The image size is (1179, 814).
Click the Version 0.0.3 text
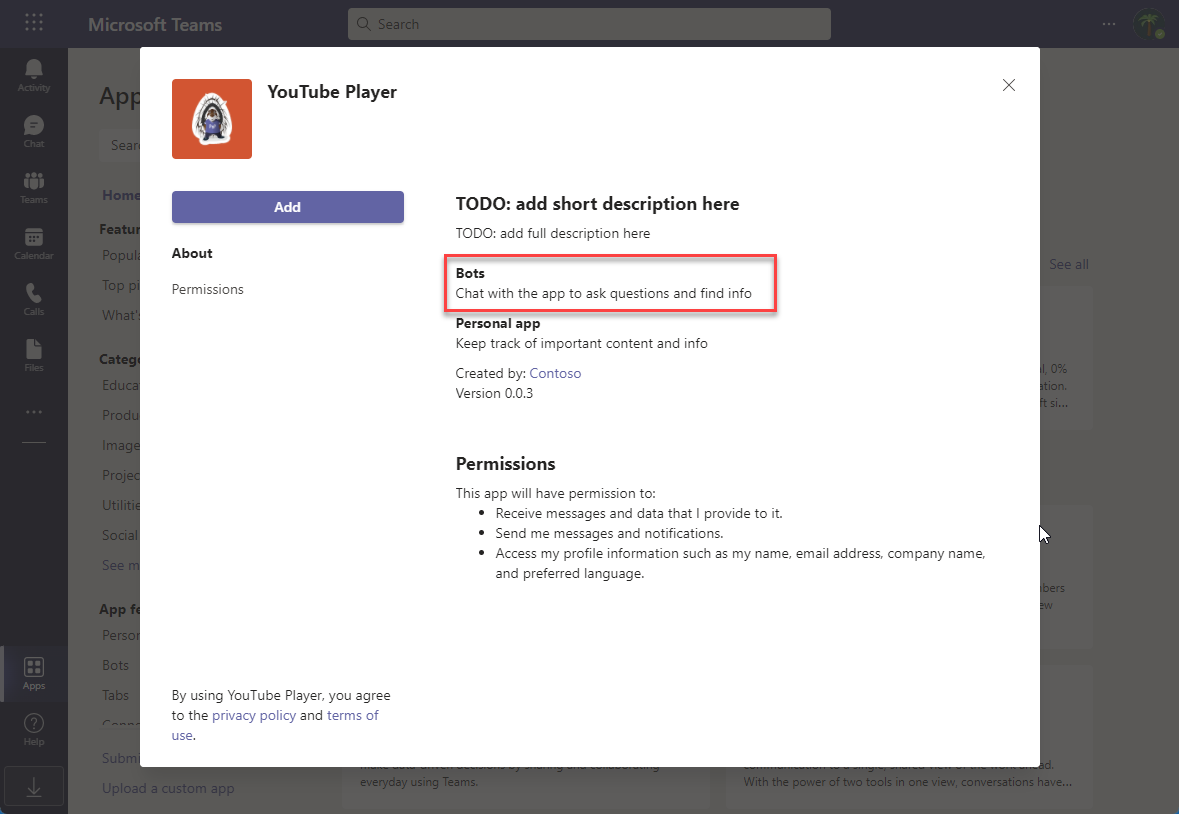(x=494, y=393)
